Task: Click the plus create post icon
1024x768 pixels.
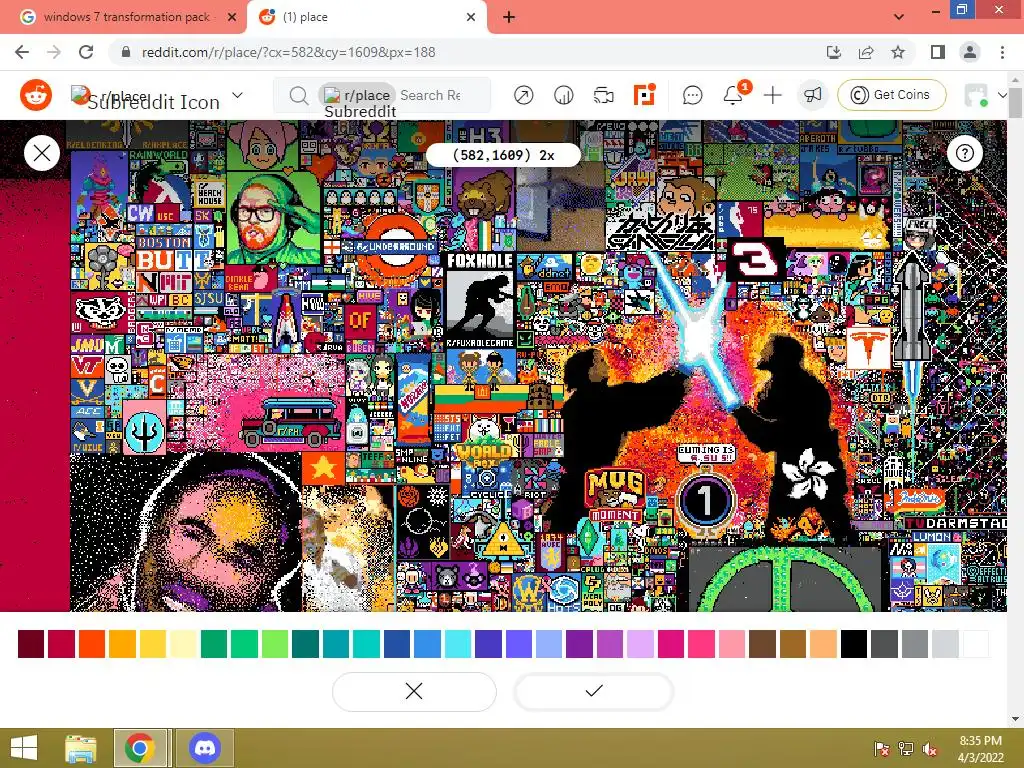Action: (773, 95)
